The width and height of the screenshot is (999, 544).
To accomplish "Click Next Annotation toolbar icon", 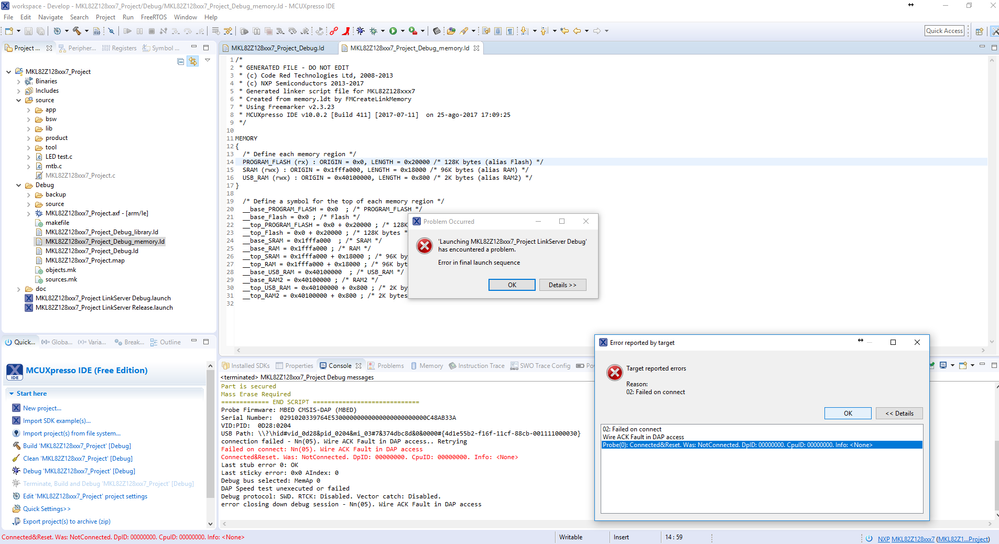I will click(524, 31).
